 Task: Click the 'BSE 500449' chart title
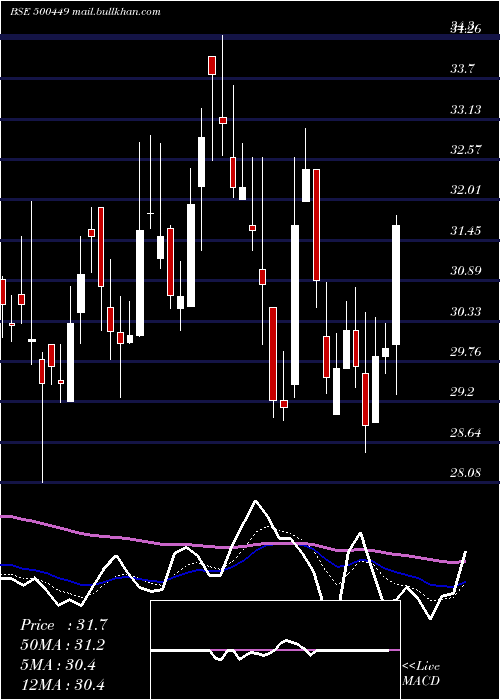pyautogui.click(x=39, y=12)
